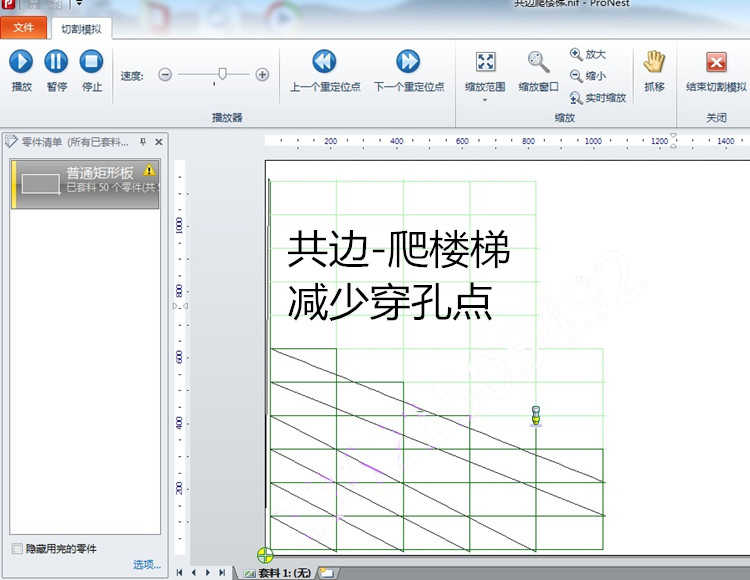Activate Zoom Window tool (缩放窗口)
This screenshot has height=580, width=750.
pyautogui.click(x=539, y=70)
